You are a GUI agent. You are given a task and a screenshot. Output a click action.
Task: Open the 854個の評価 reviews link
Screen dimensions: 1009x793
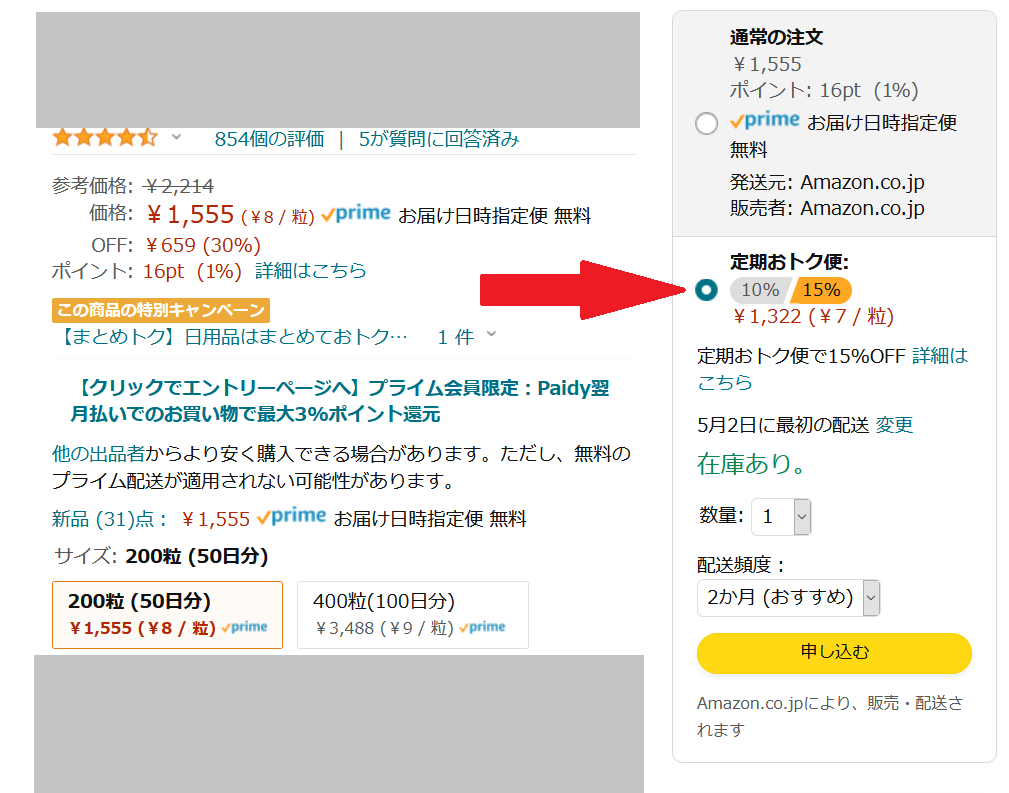[269, 138]
